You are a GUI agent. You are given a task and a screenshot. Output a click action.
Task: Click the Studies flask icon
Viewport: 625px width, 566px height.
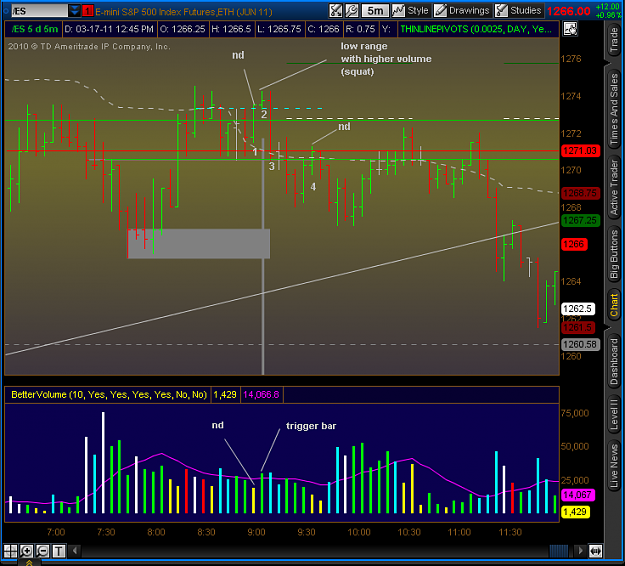click(x=501, y=10)
